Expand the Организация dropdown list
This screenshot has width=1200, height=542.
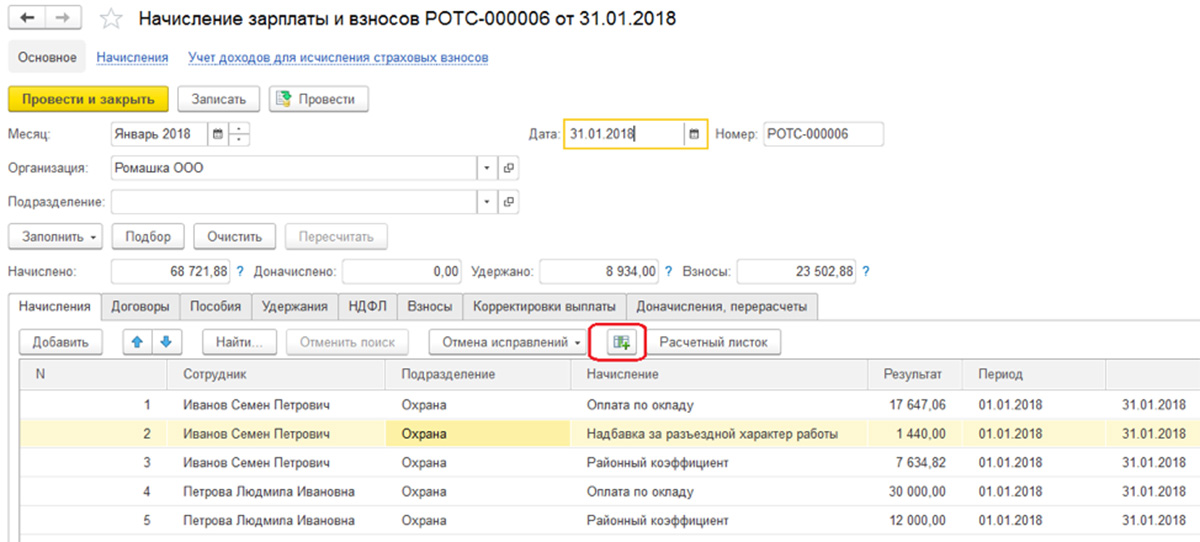point(487,168)
